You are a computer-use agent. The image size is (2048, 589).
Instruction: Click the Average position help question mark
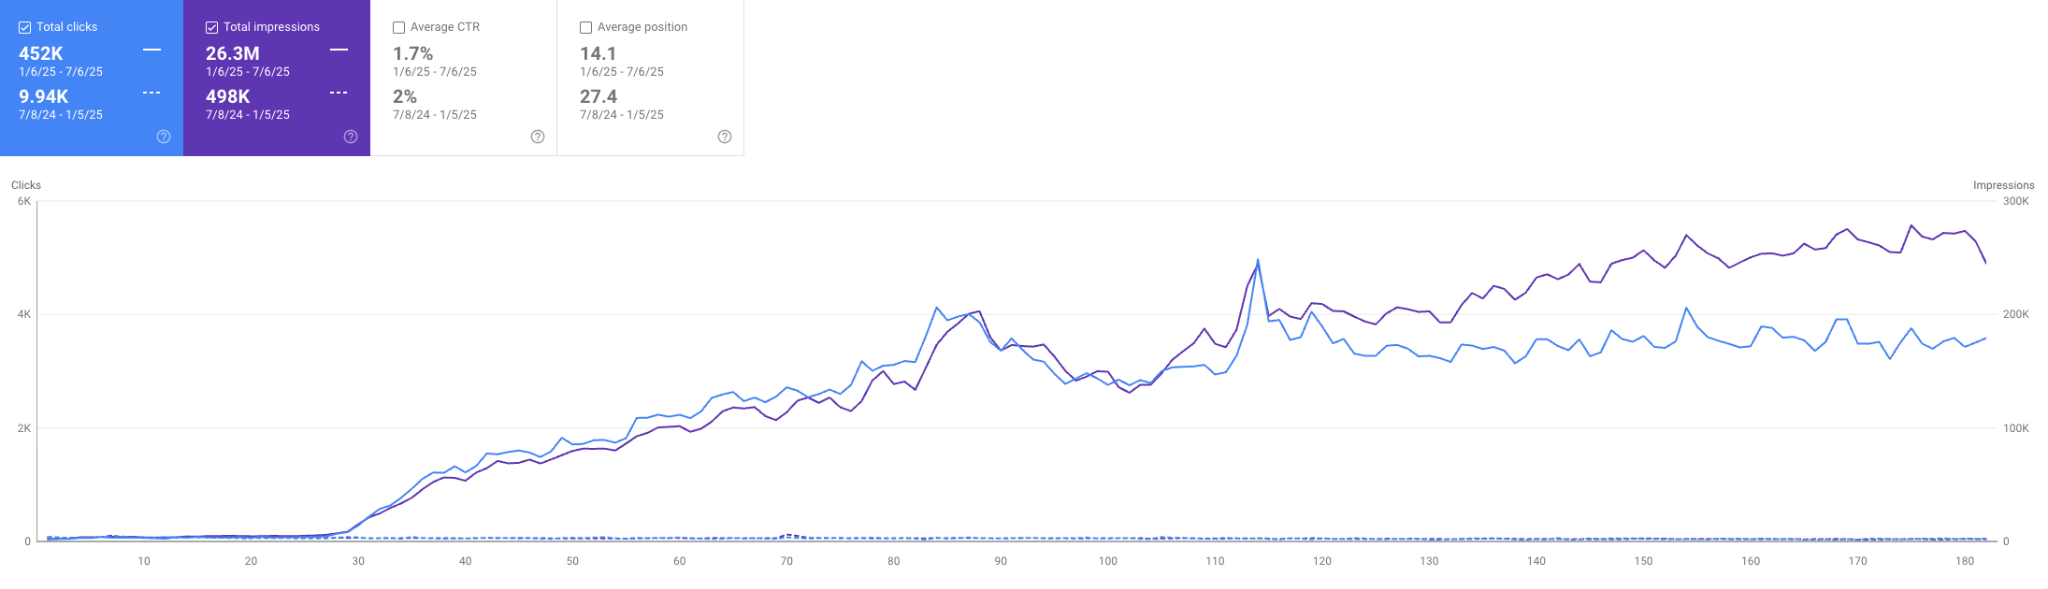(725, 137)
